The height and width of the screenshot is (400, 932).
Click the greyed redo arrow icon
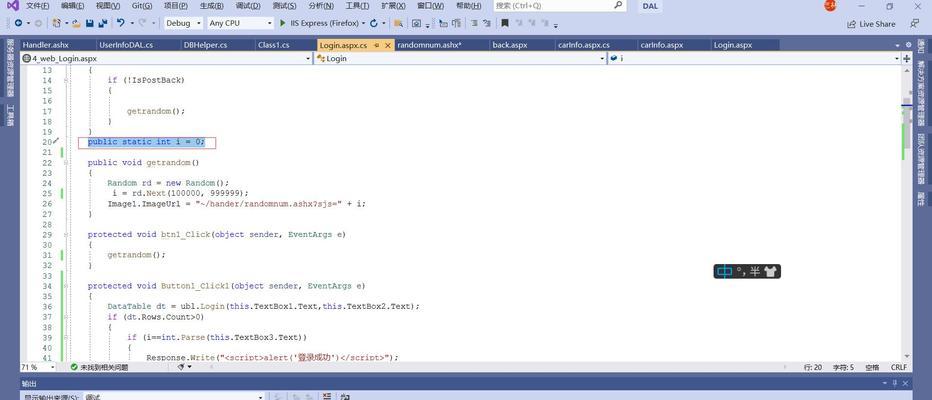(x=142, y=23)
